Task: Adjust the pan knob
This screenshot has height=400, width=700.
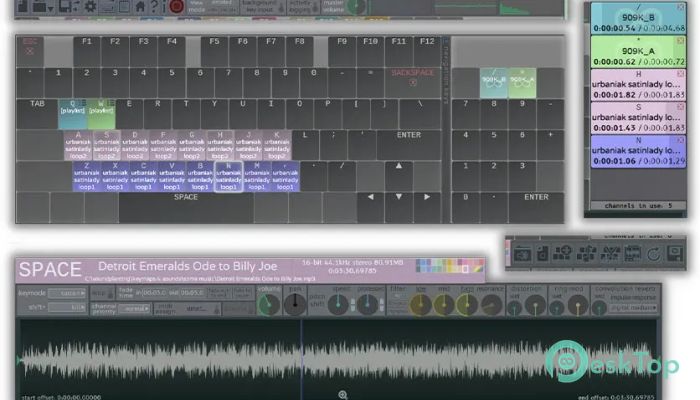Action: tap(295, 304)
